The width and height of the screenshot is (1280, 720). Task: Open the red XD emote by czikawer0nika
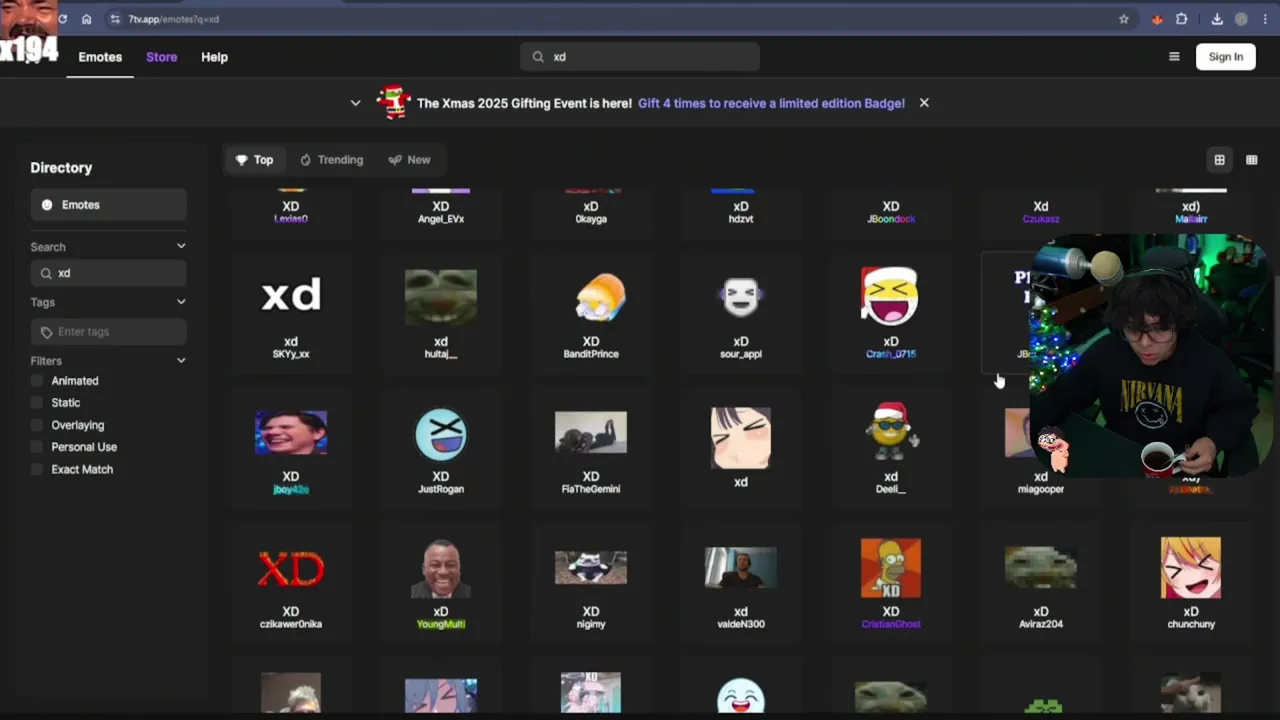(291, 582)
